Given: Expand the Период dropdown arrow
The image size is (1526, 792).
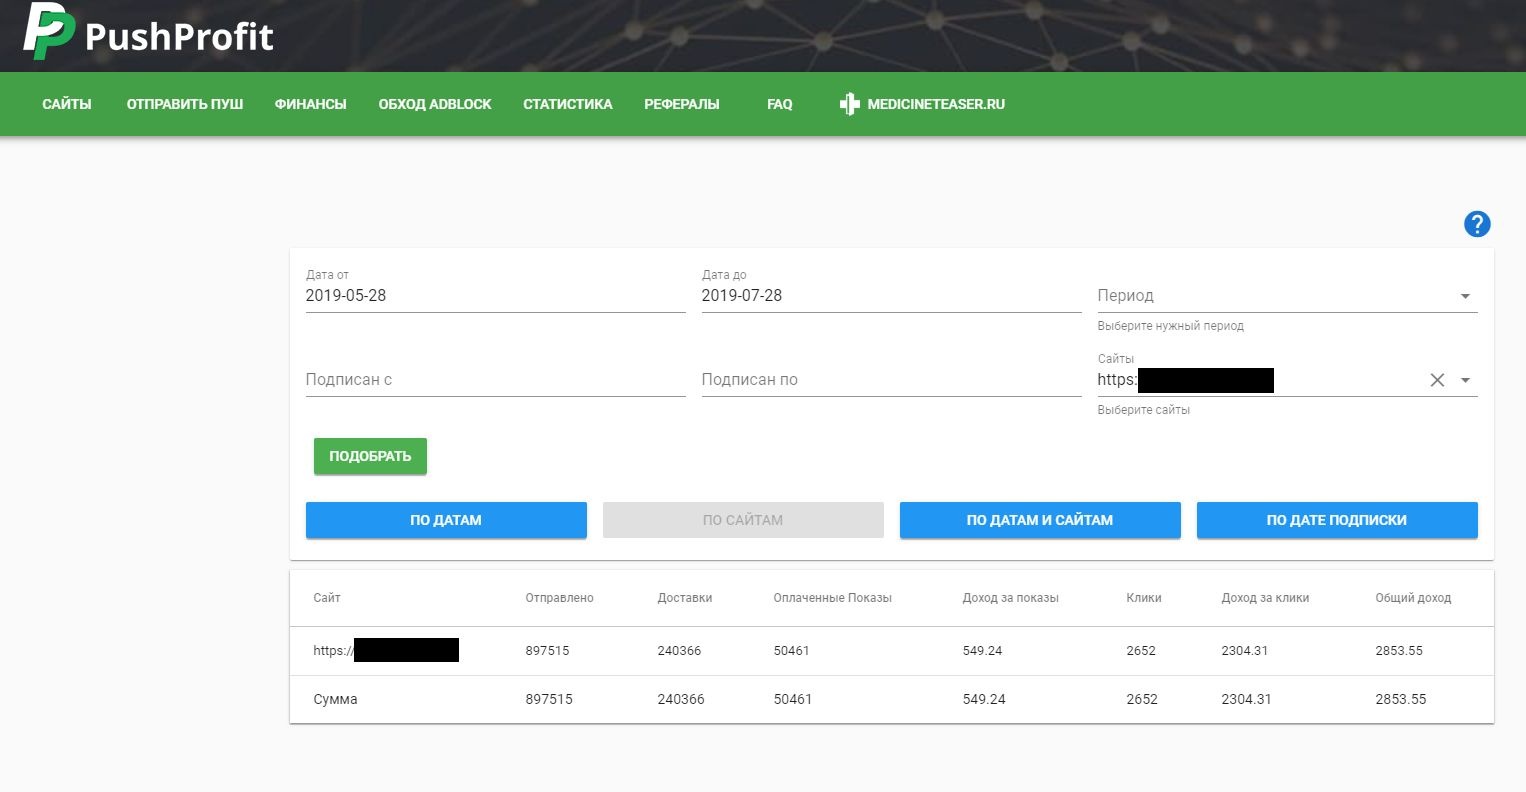Looking at the screenshot, I should (x=1465, y=296).
